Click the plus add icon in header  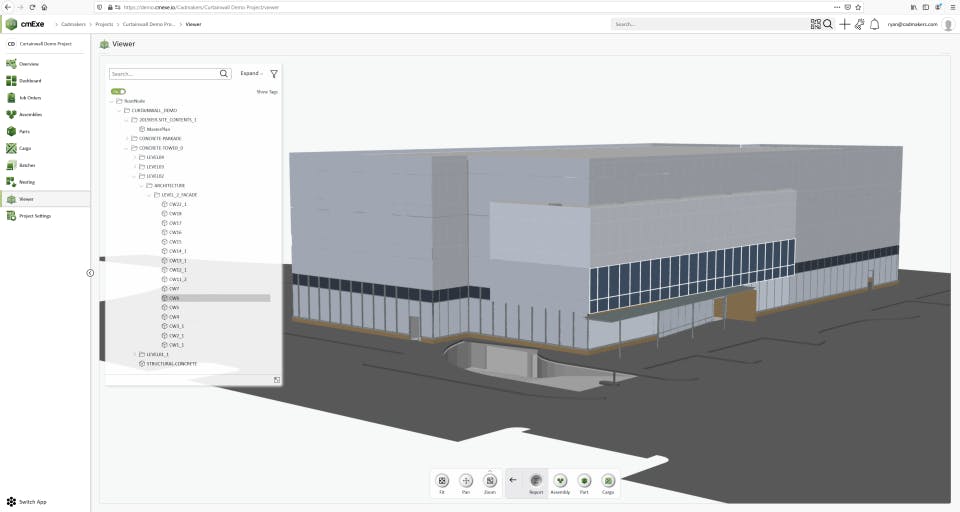click(x=844, y=24)
